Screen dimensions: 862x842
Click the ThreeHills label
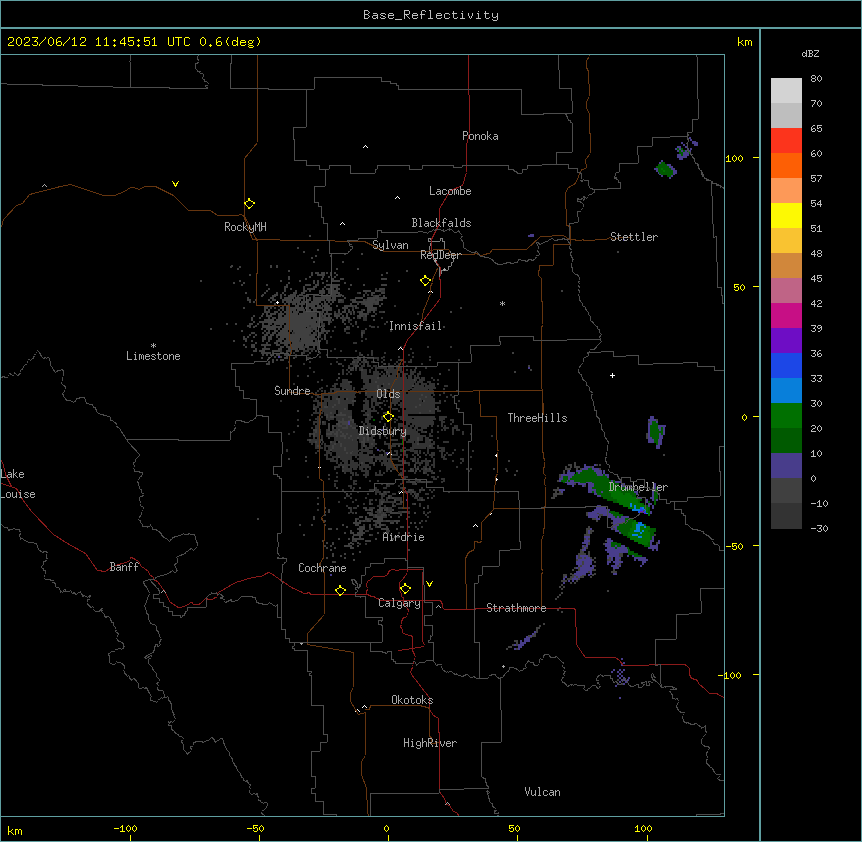pos(538,418)
